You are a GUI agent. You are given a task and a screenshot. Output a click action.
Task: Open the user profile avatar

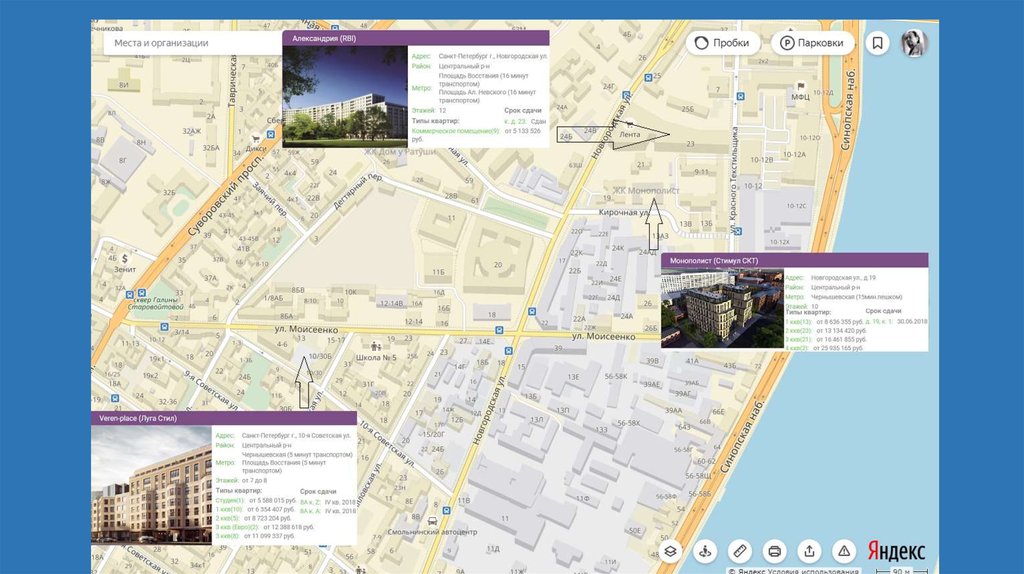914,43
